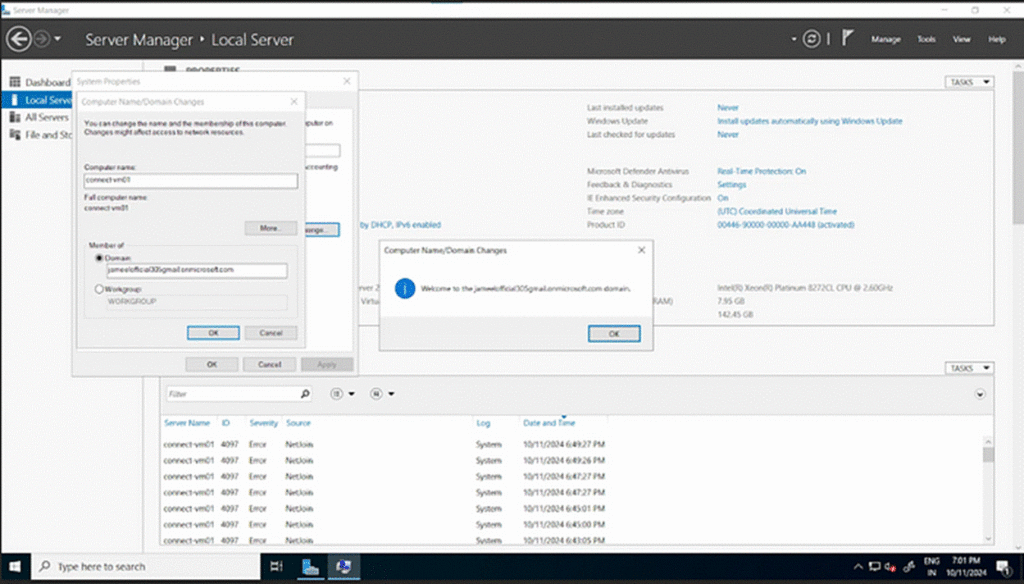Open the notifications flag icon

847,39
